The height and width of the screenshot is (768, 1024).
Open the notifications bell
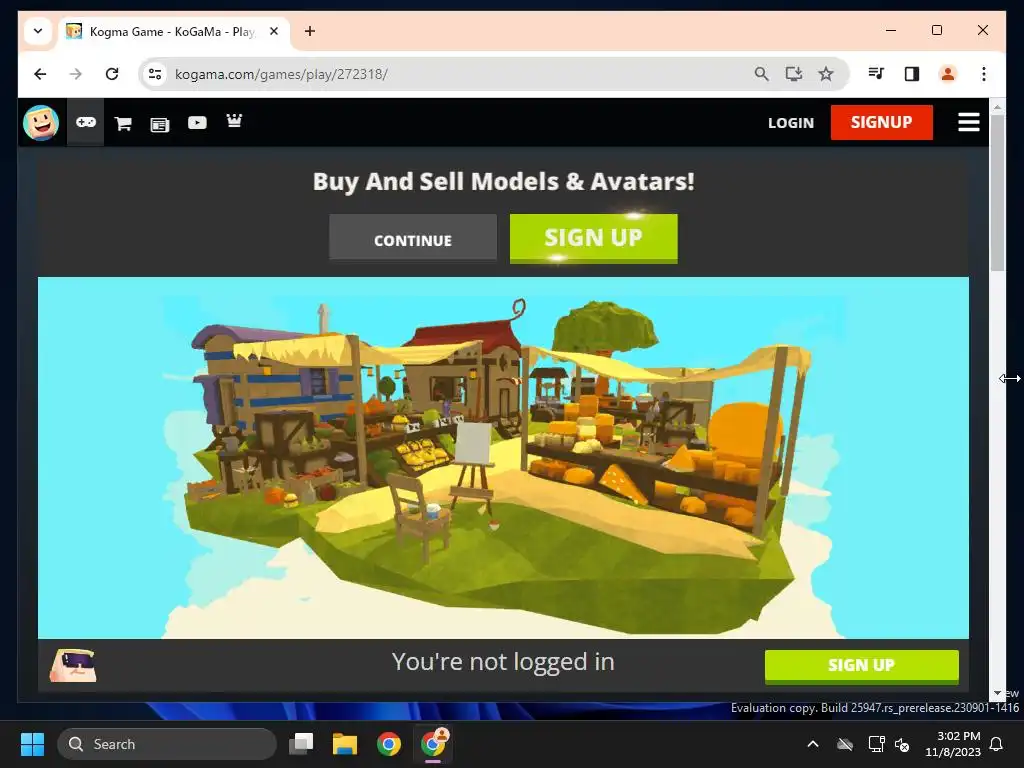[x=997, y=744]
